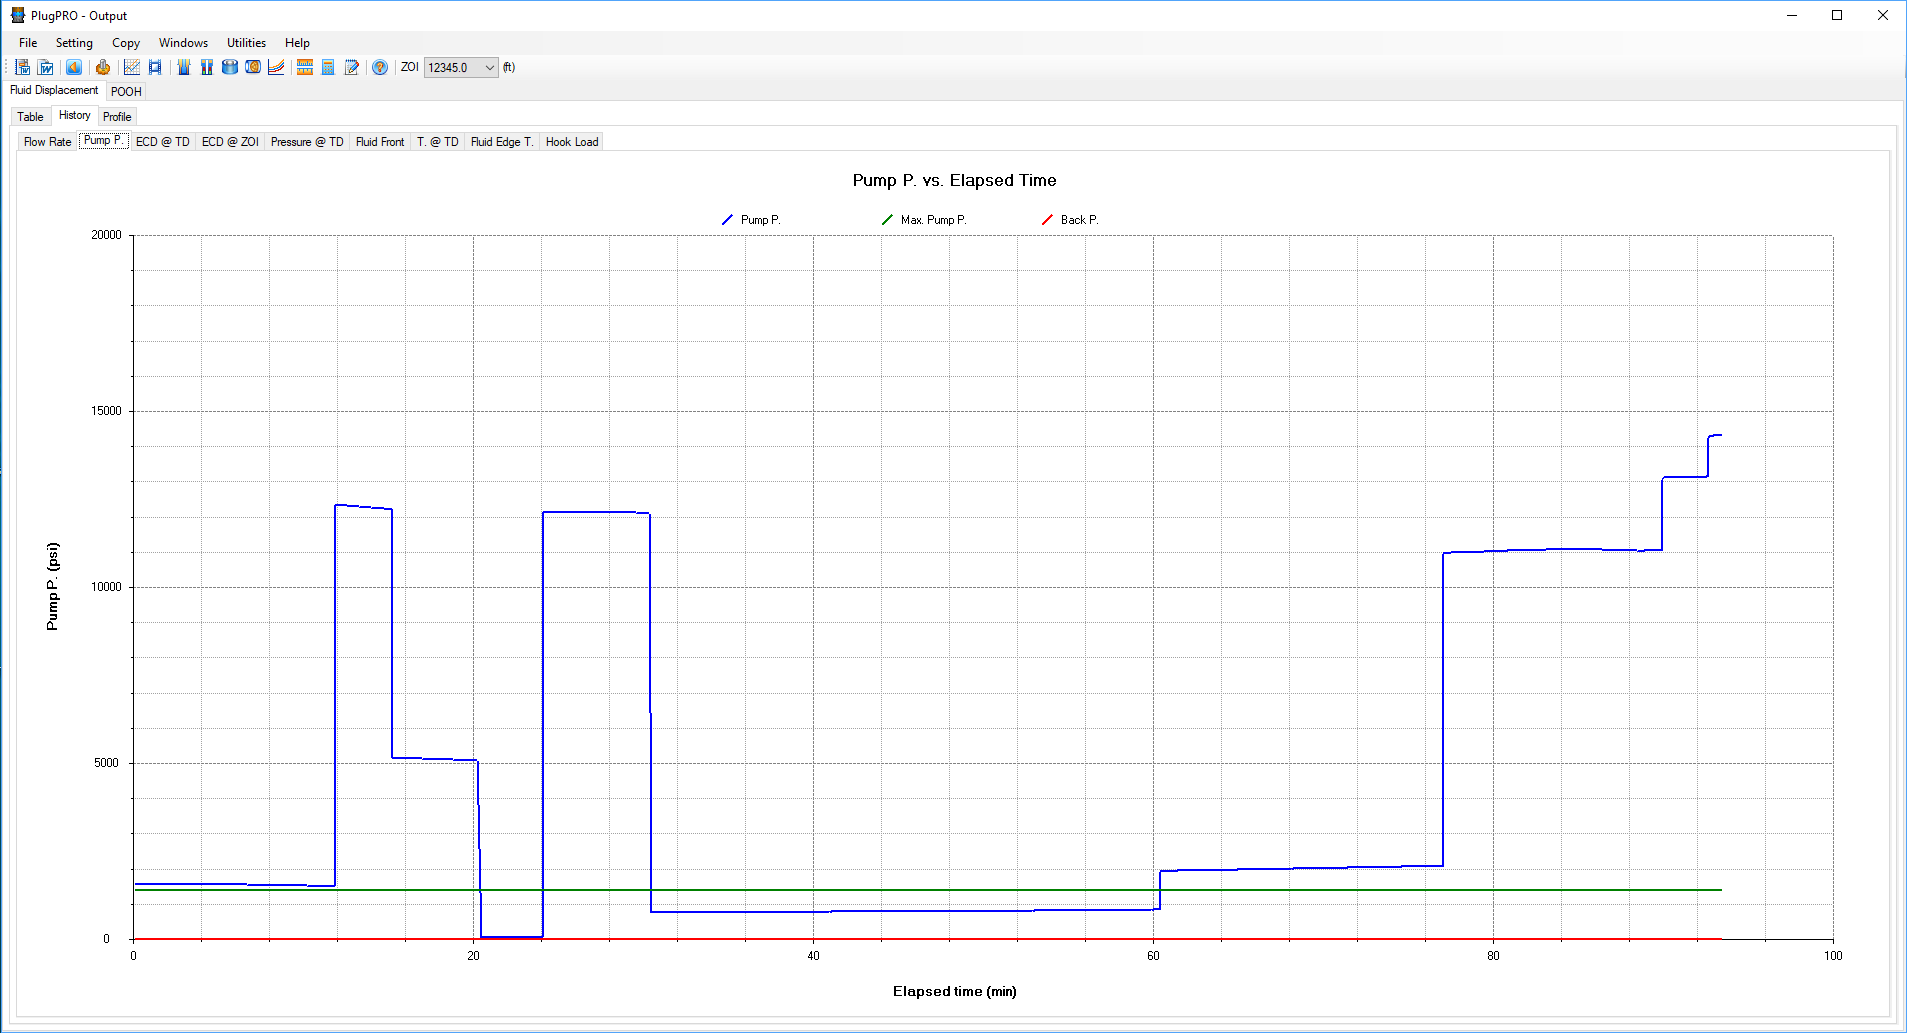This screenshot has height=1033, width=1907.
Task: Click the film strip animation icon
Action: tap(155, 67)
